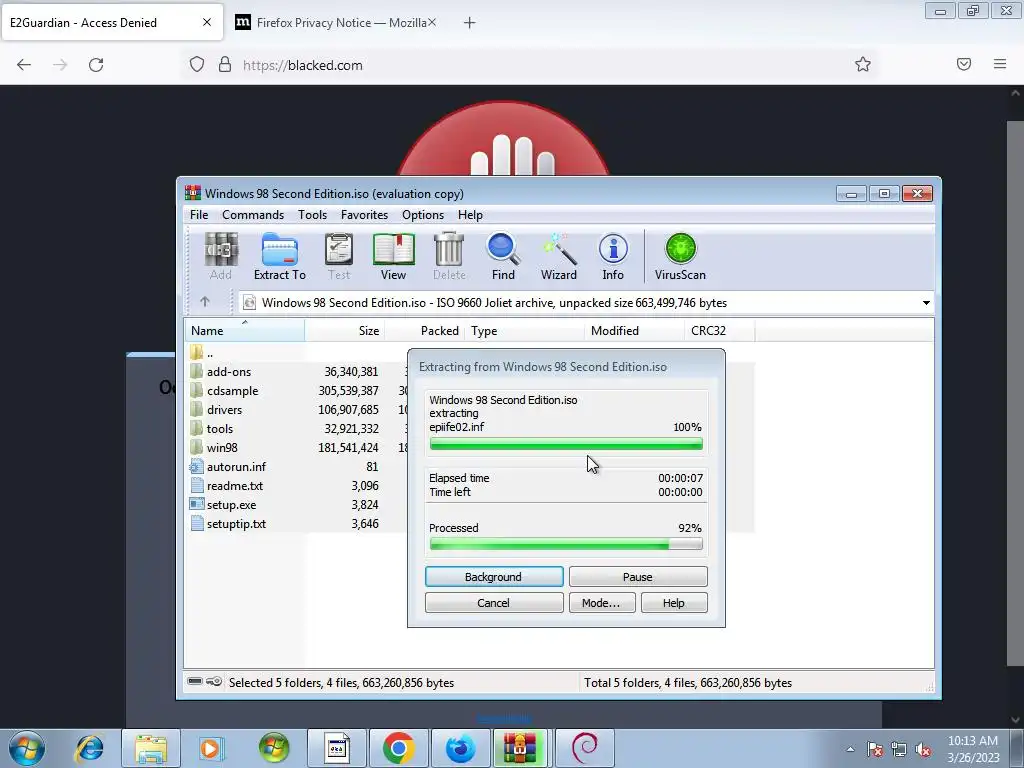This screenshot has width=1024, height=768.
Task: Click the Mode... button
Action: pyautogui.click(x=601, y=603)
